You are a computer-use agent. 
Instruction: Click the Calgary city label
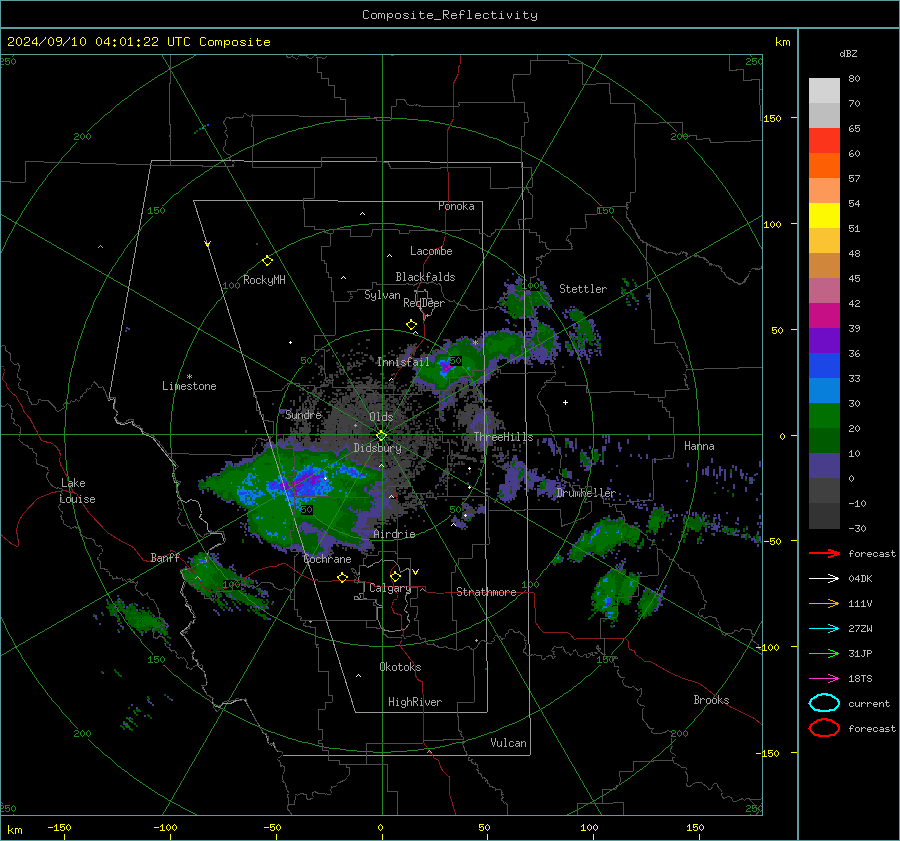(x=390, y=588)
